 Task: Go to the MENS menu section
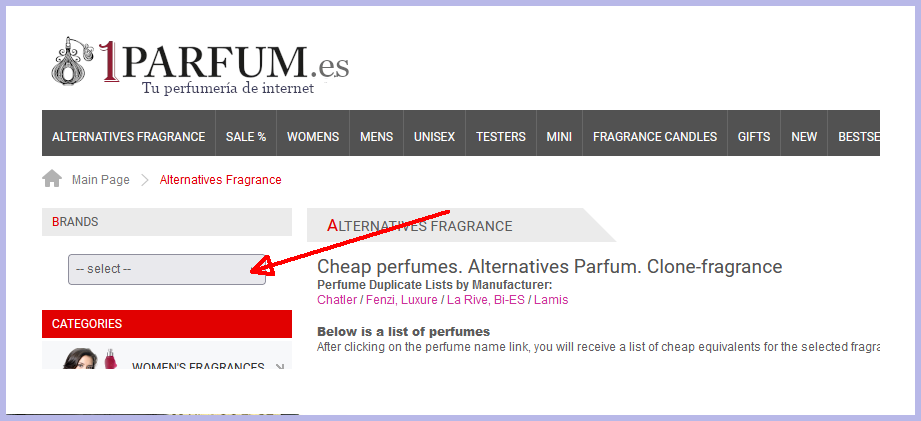(x=377, y=137)
